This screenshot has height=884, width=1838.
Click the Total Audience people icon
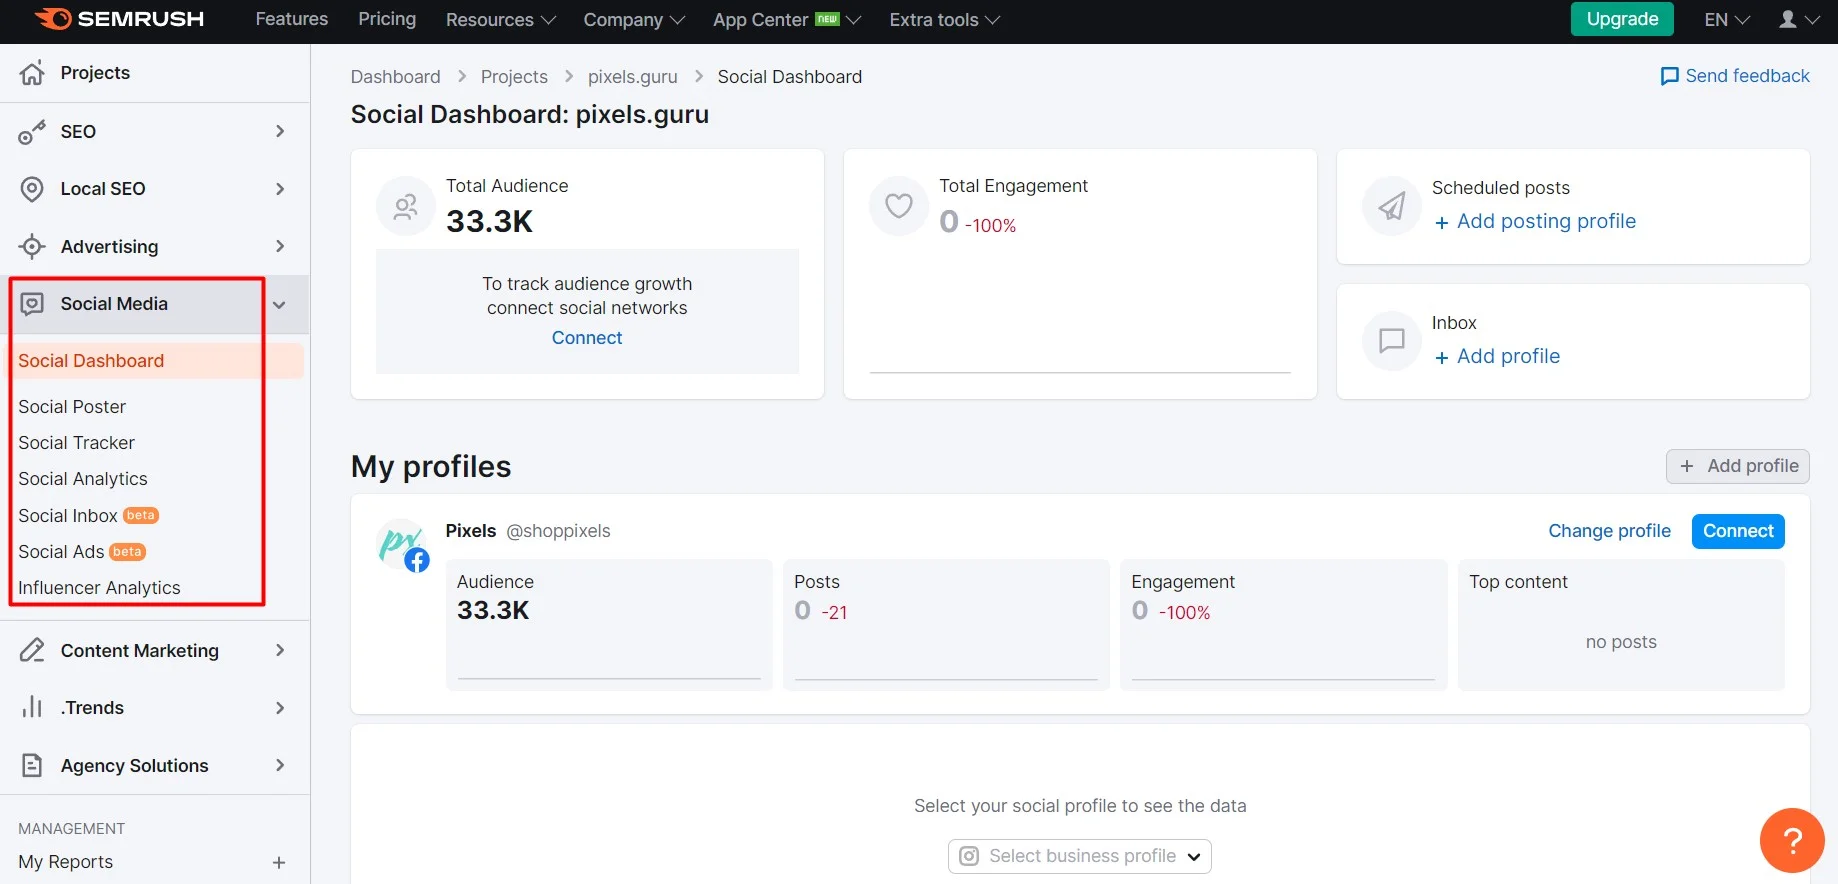(x=405, y=207)
